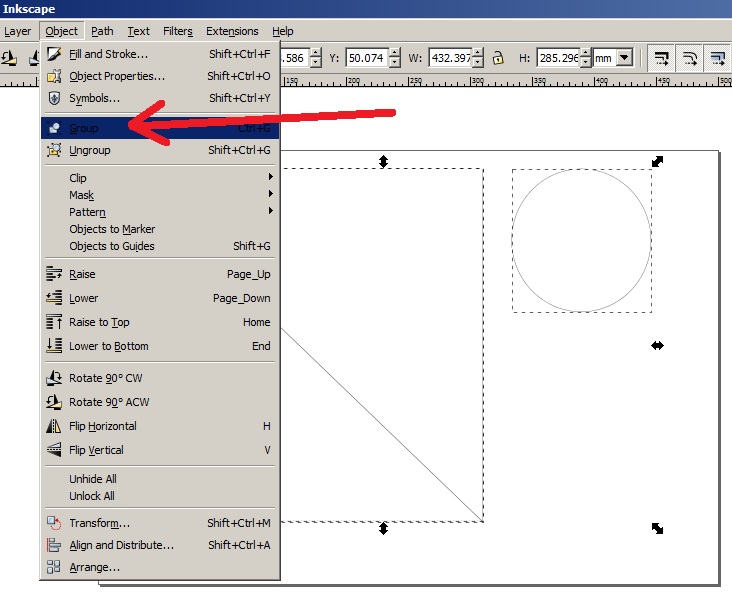Open Align and Distribute dialog
The height and width of the screenshot is (597, 732).
[x=160, y=545]
